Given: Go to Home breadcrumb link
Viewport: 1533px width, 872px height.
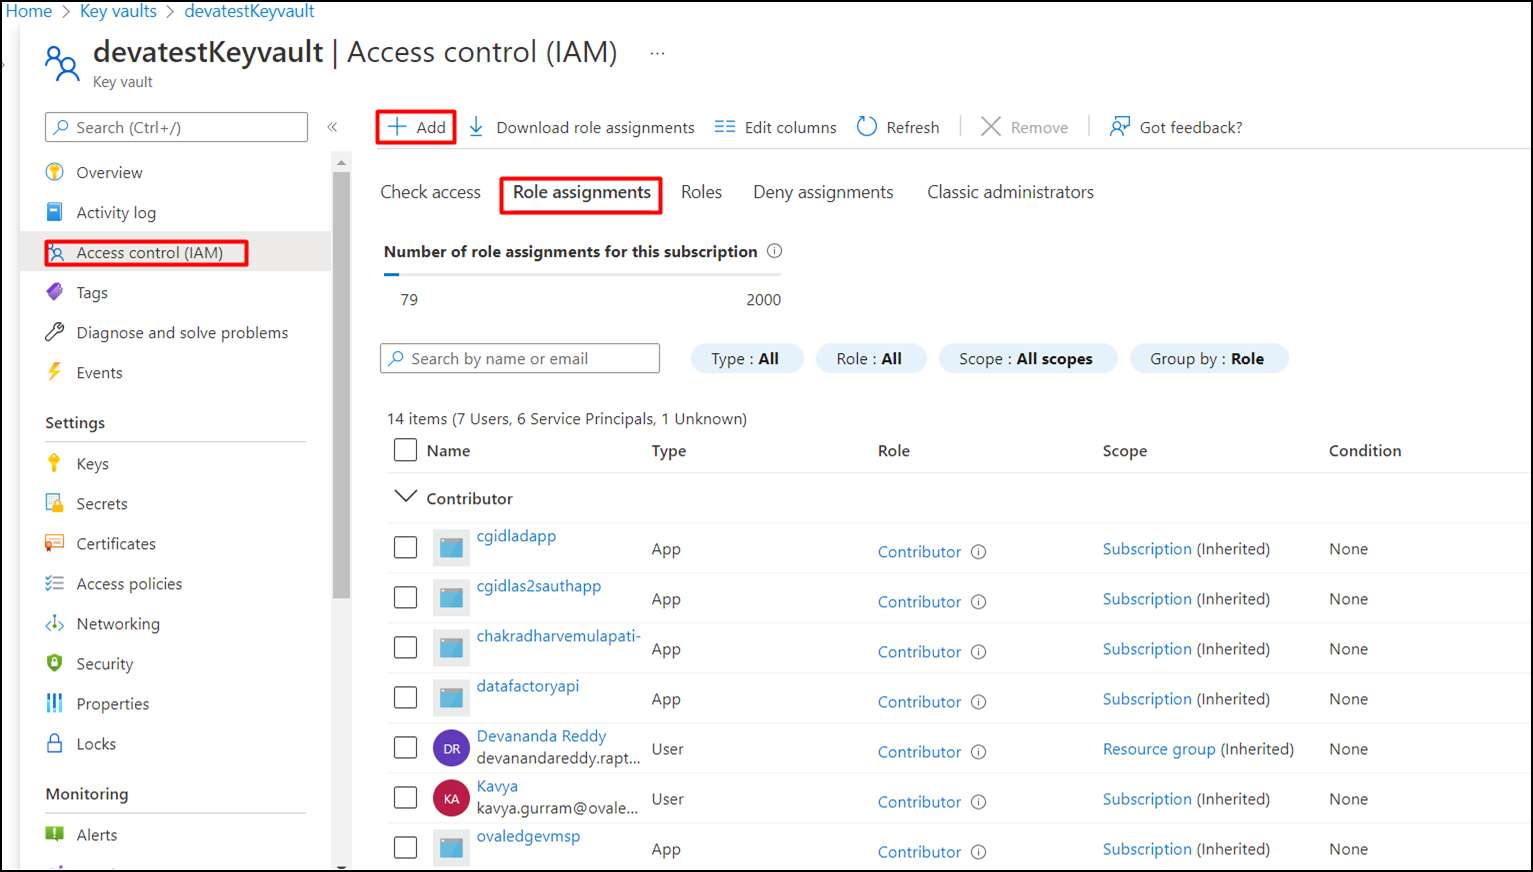Looking at the screenshot, I should (x=28, y=11).
